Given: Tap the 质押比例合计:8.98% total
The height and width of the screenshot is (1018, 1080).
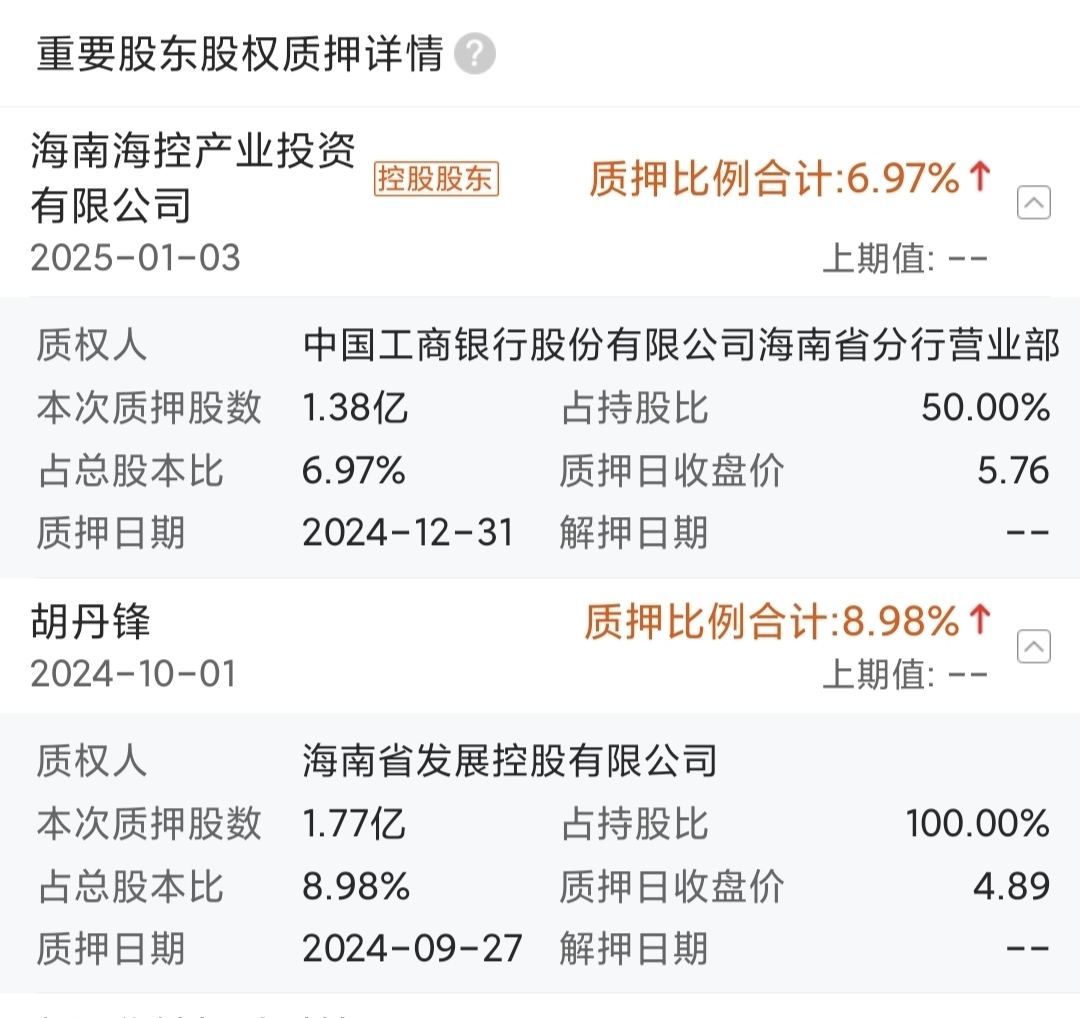Looking at the screenshot, I should pos(771,621).
